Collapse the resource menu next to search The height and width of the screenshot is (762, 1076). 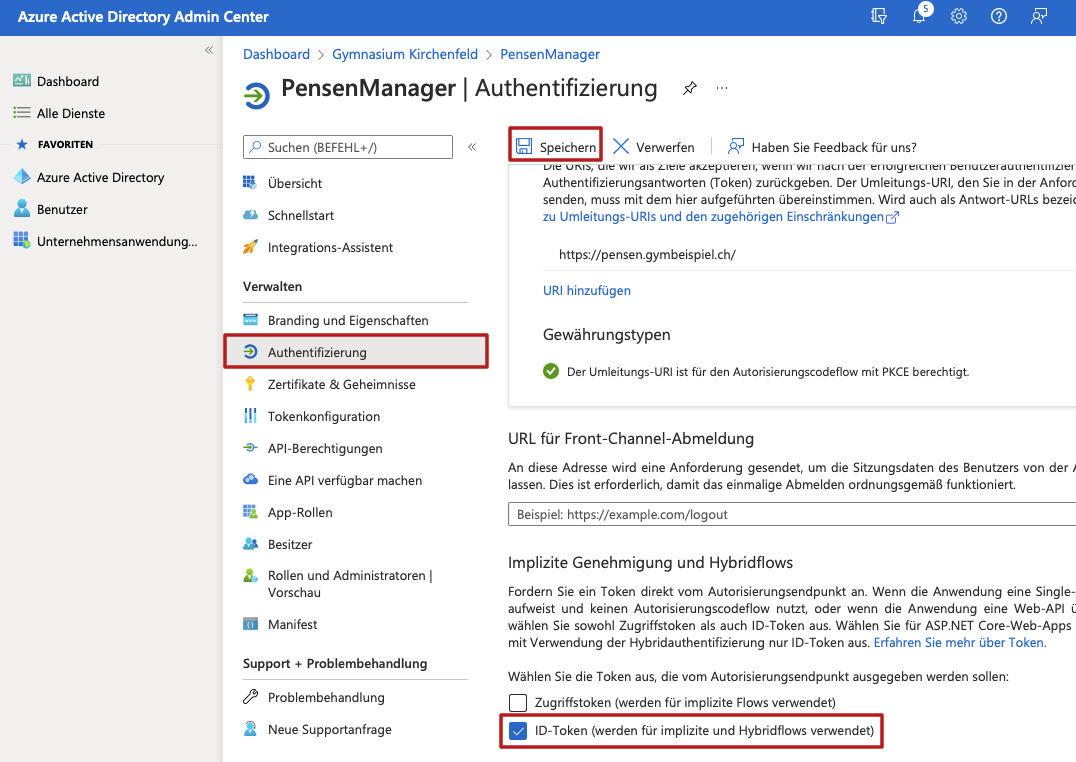tap(472, 147)
